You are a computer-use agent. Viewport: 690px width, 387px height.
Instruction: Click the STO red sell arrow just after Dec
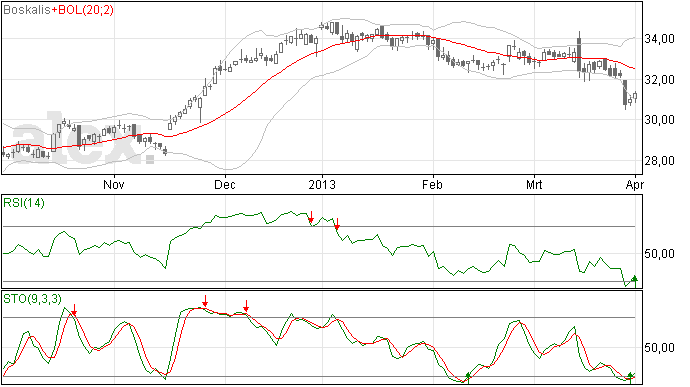246,306
